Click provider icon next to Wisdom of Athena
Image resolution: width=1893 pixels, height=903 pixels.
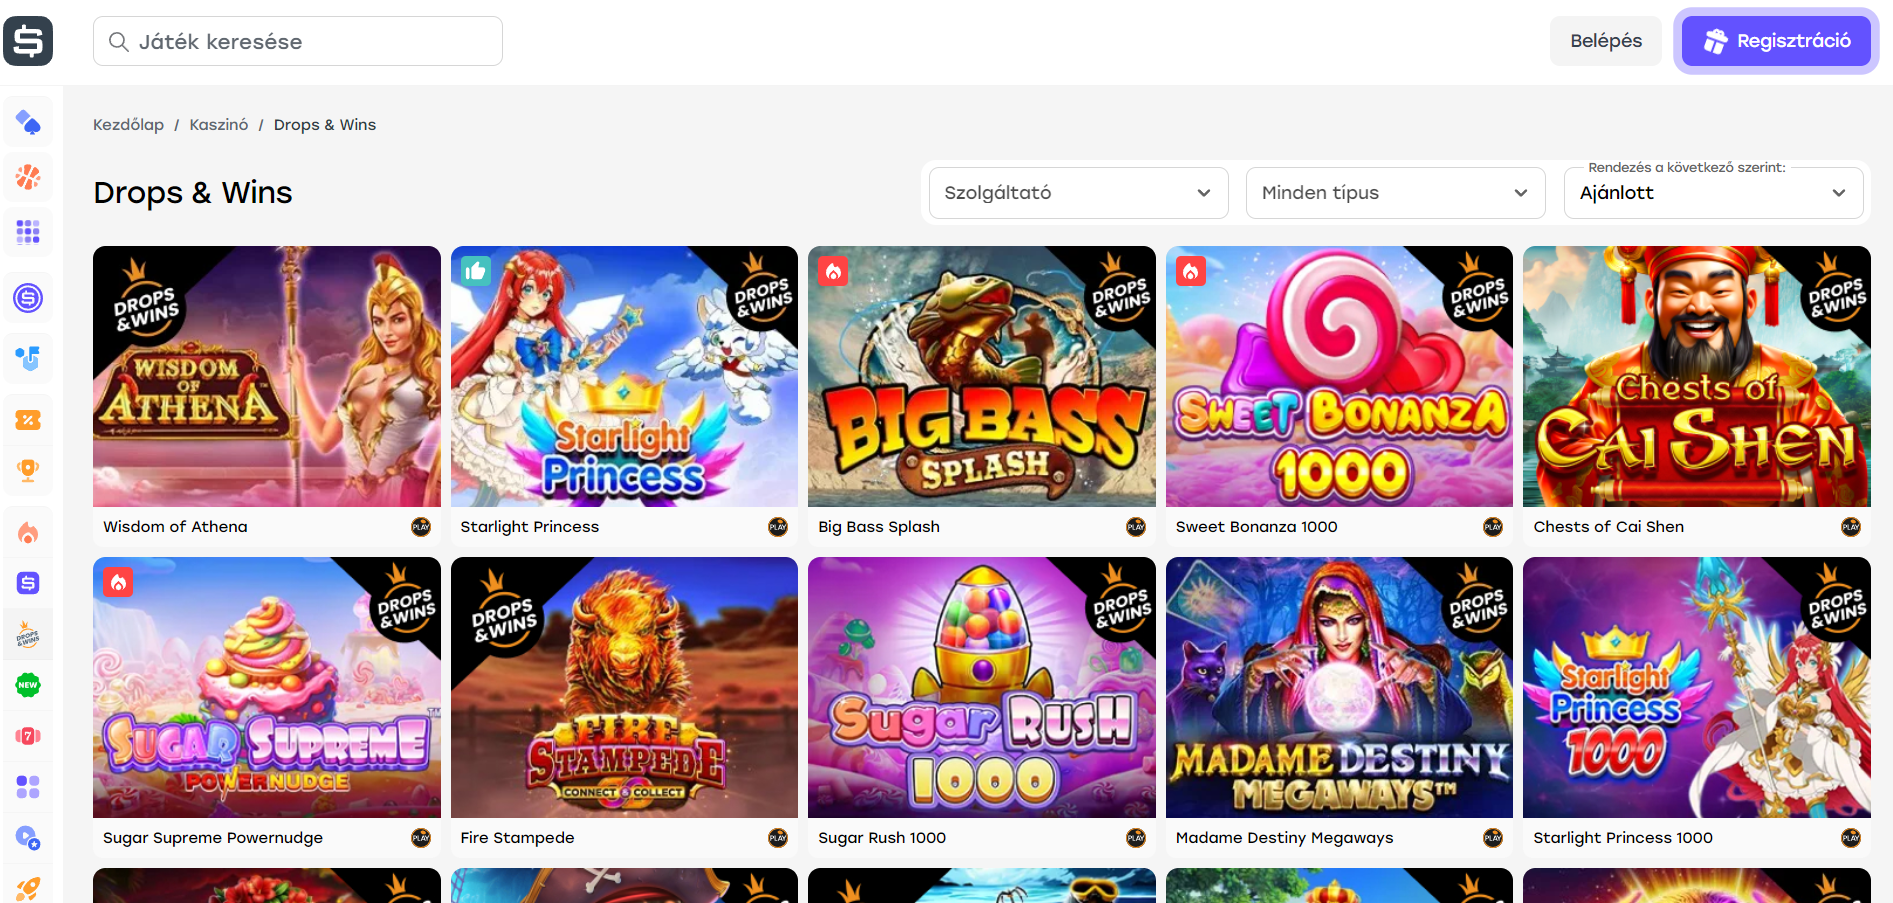[421, 527]
